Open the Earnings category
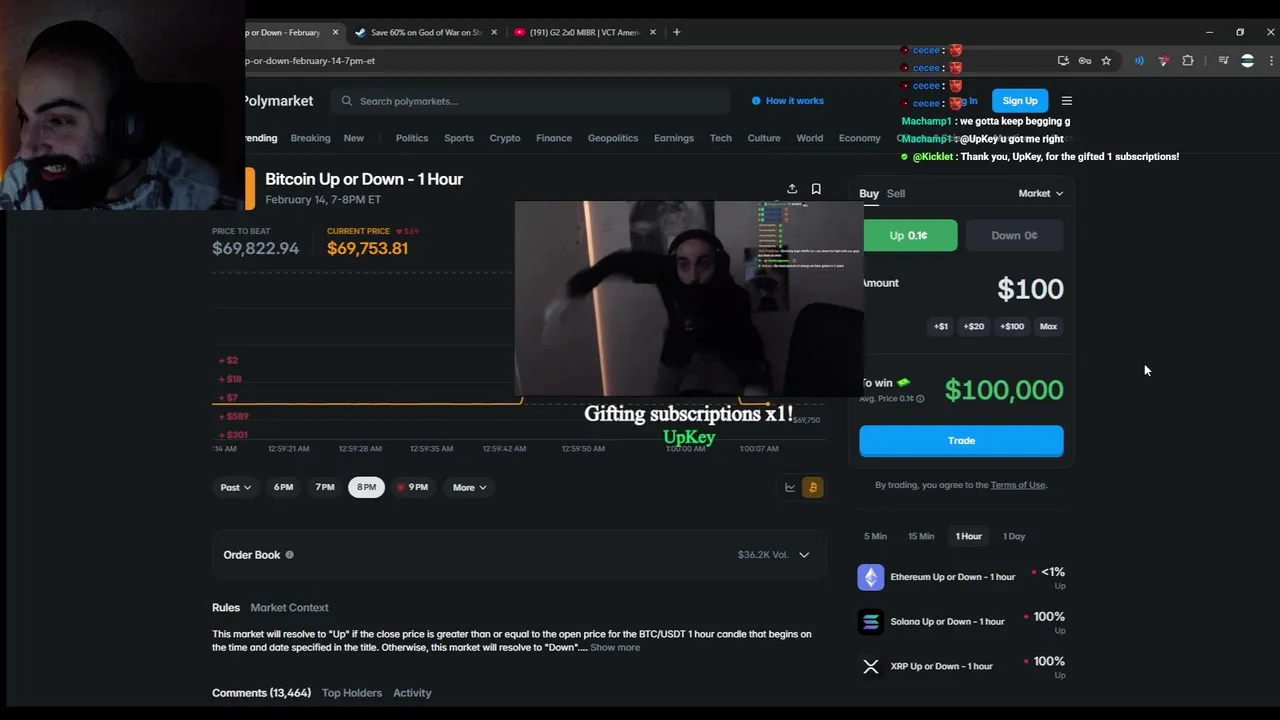1280x720 pixels. 674,138
